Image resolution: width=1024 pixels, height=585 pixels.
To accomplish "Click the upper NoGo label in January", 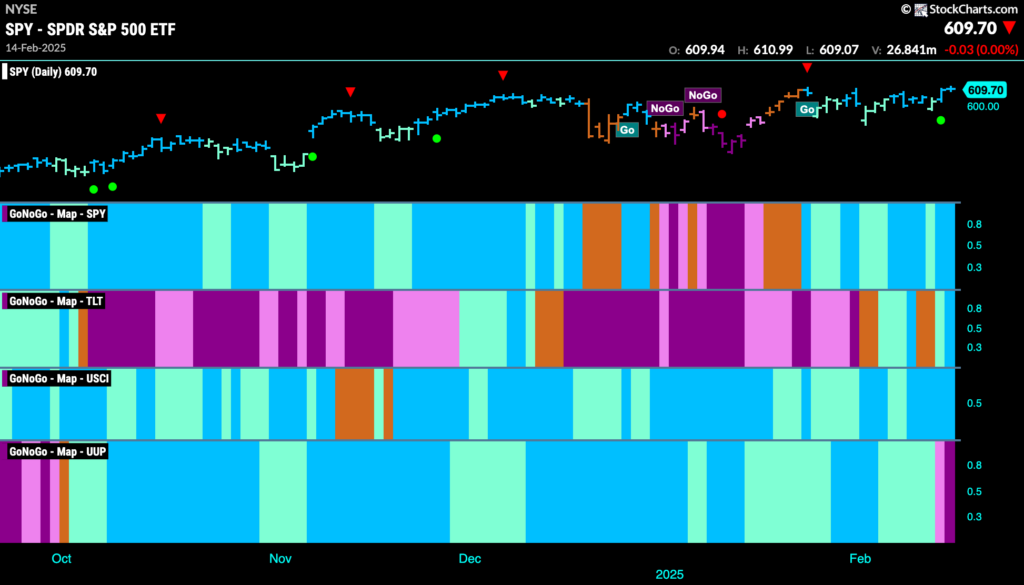I will pyautogui.click(x=703, y=95).
